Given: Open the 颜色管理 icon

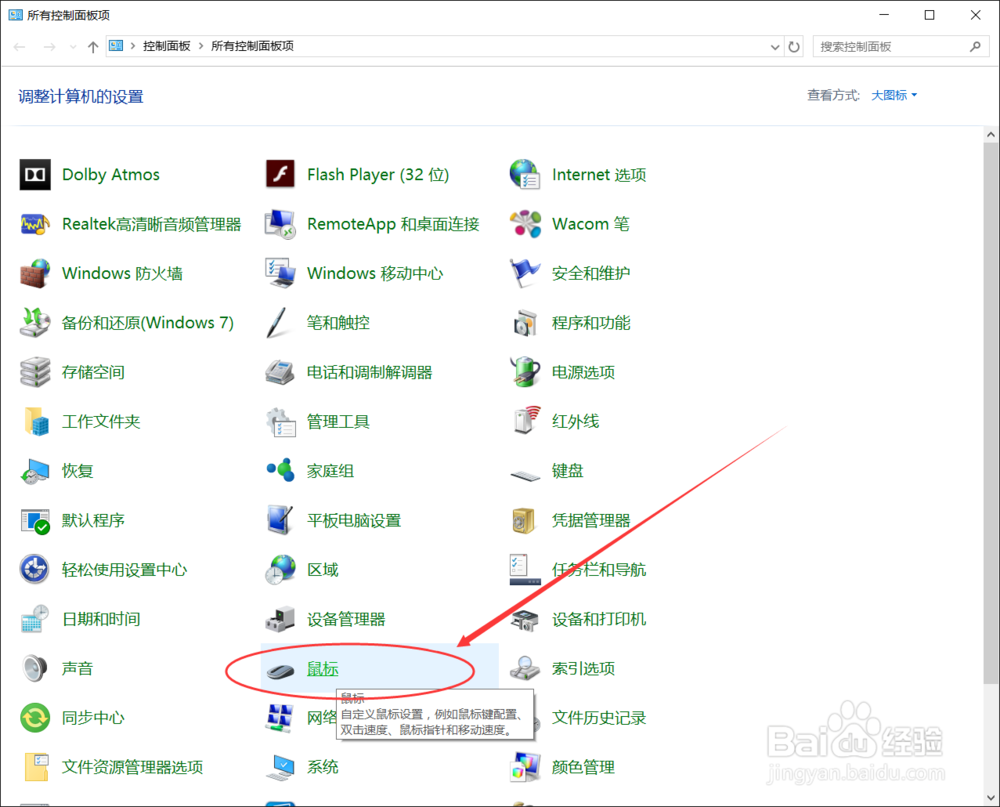Looking at the screenshot, I should 525,767.
